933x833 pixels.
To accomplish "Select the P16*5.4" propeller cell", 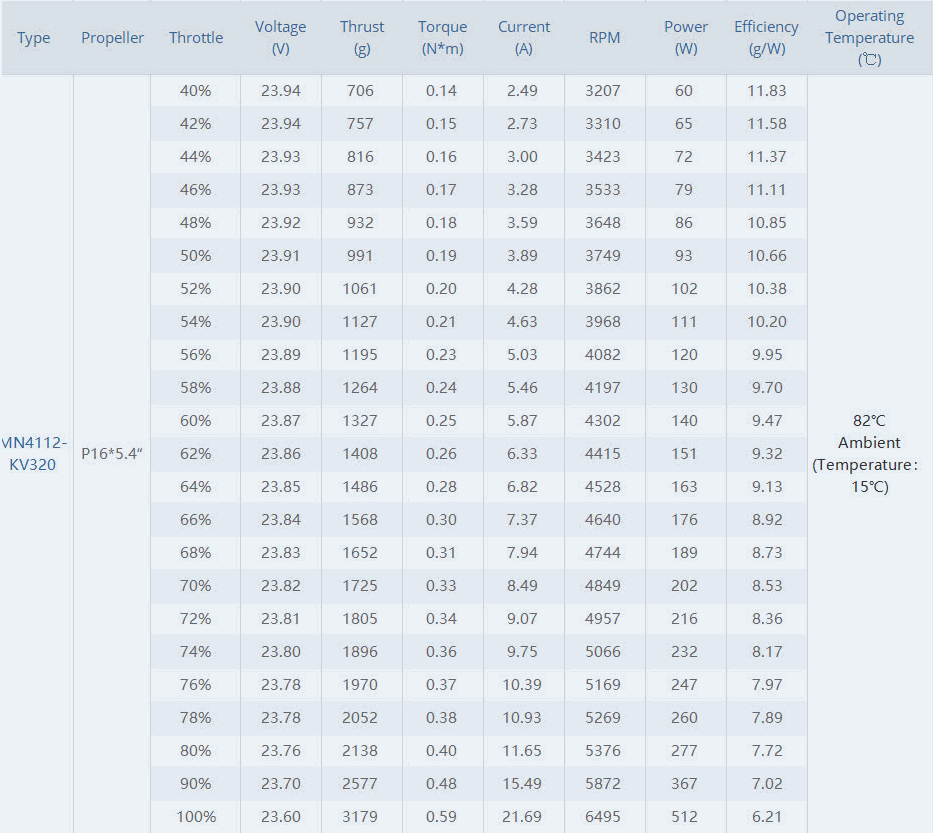I will [x=112, y=453].
